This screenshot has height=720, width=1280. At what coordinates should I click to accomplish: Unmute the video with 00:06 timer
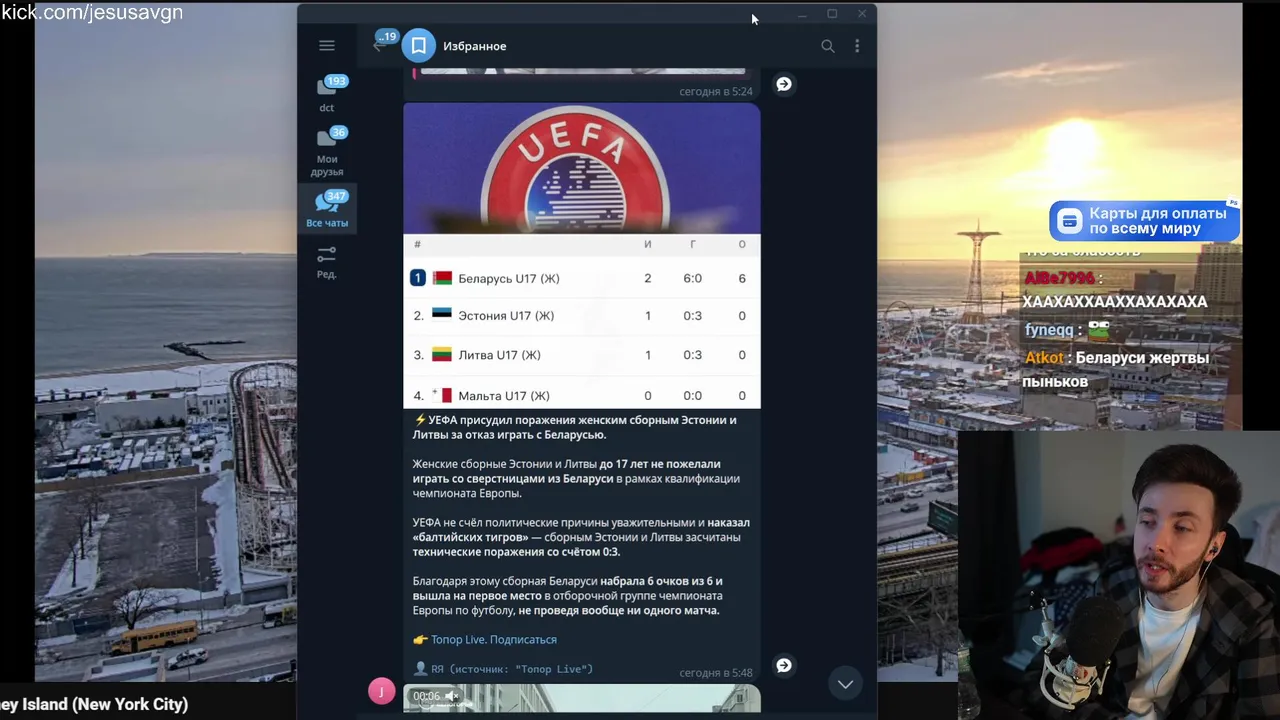point(452,696)
